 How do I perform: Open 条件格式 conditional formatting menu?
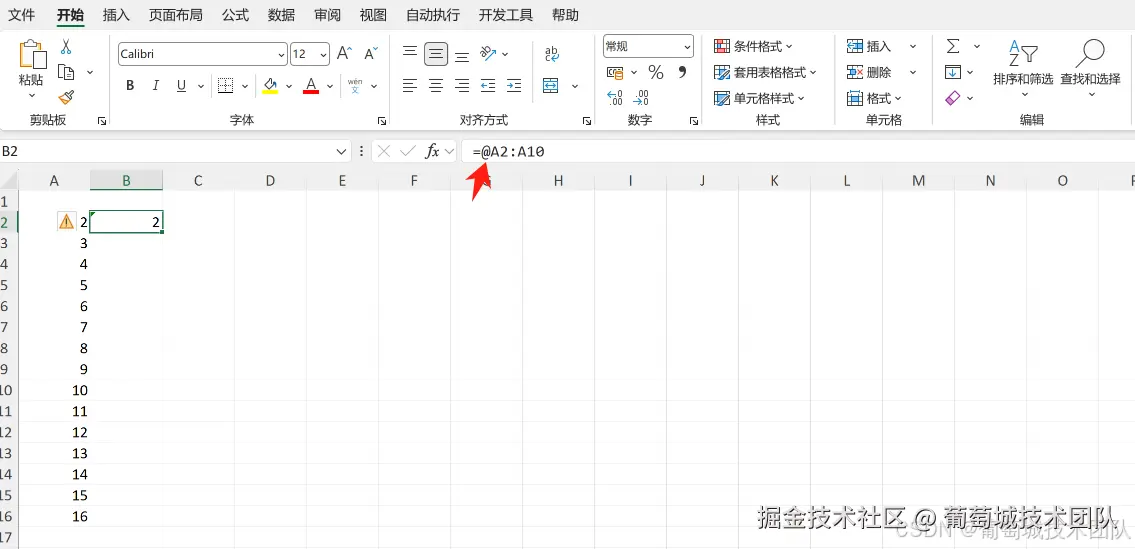point(754,46)
